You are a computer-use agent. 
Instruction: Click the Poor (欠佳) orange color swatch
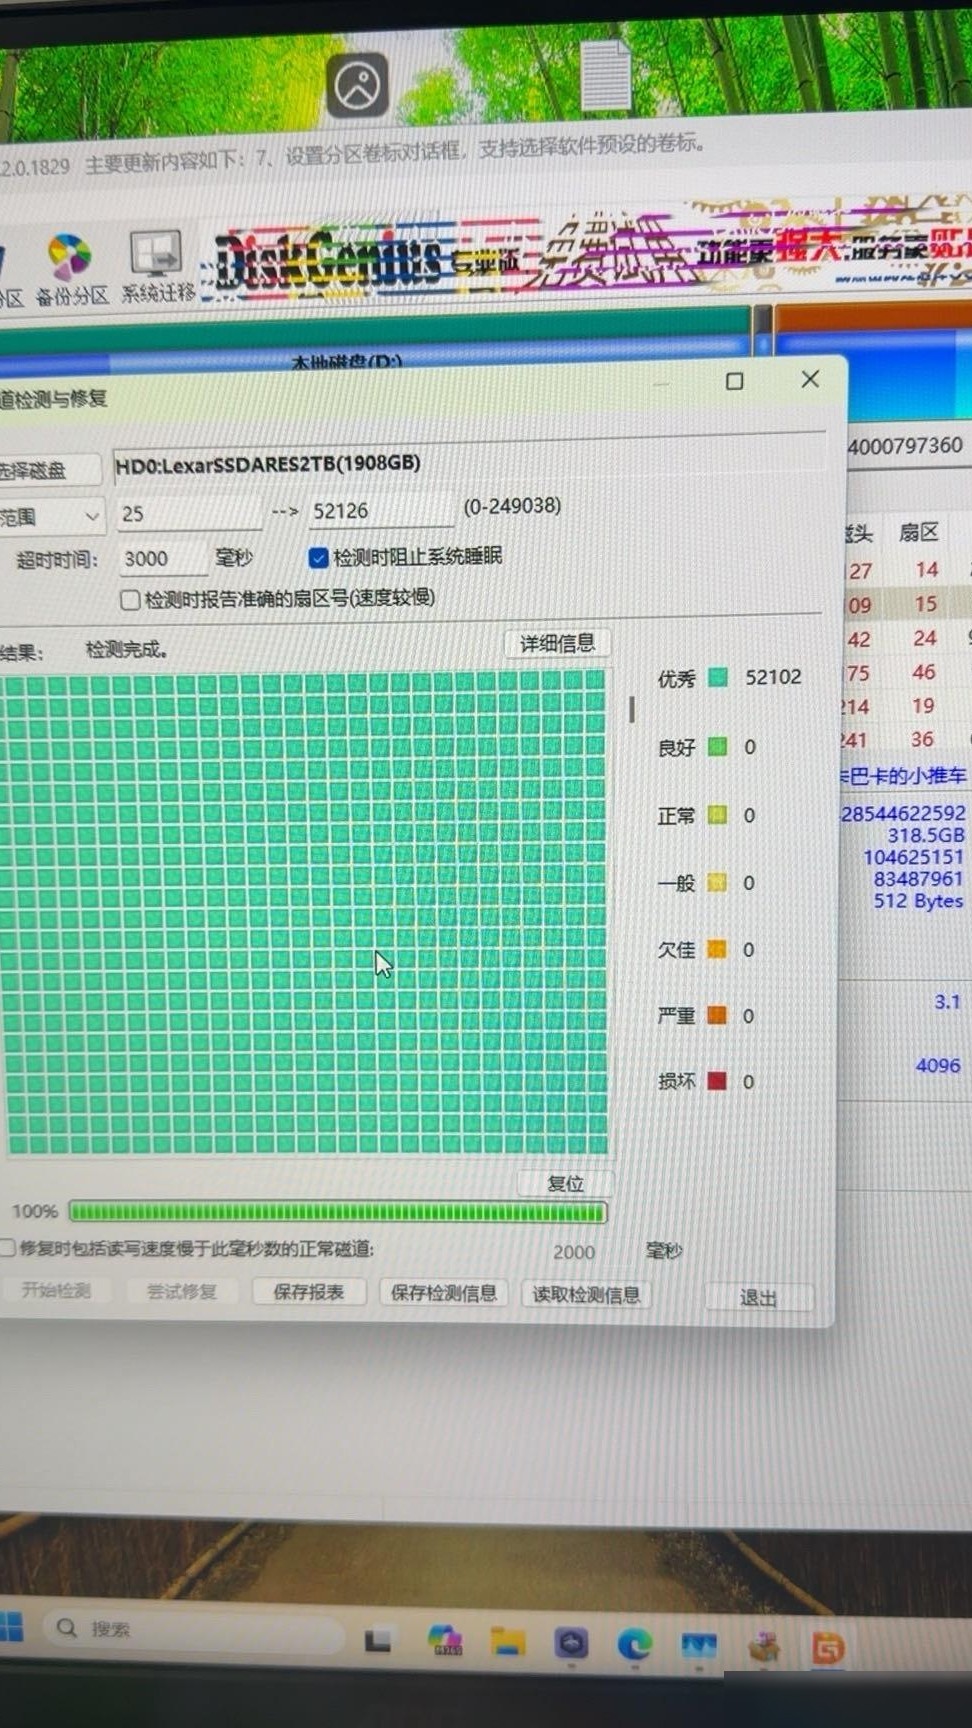click(x=717, y=949)
